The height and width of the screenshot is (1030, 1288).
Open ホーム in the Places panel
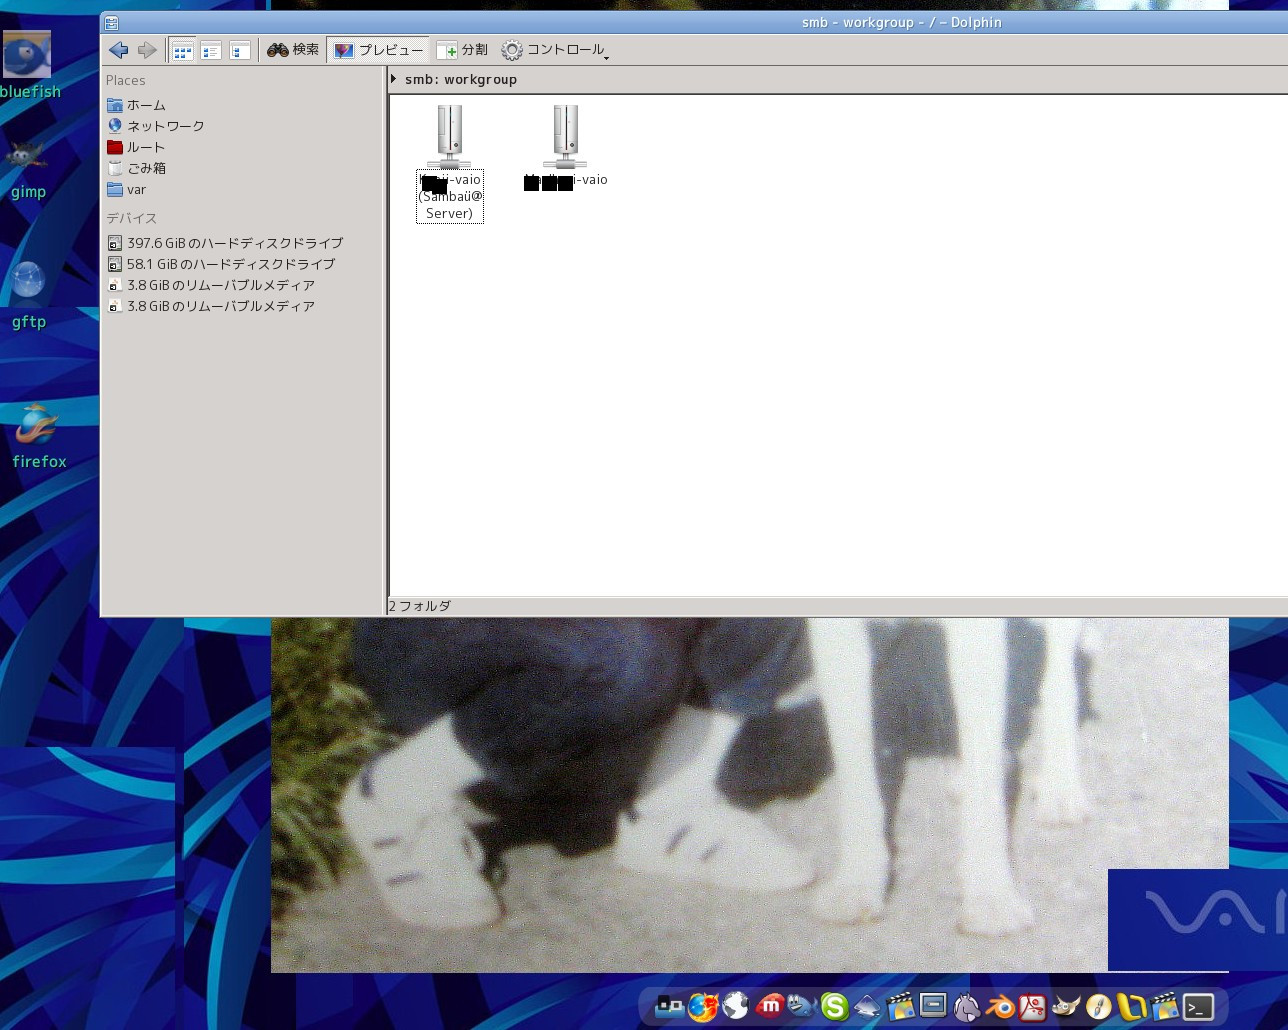pyautogui.click(x=145, y=105)
